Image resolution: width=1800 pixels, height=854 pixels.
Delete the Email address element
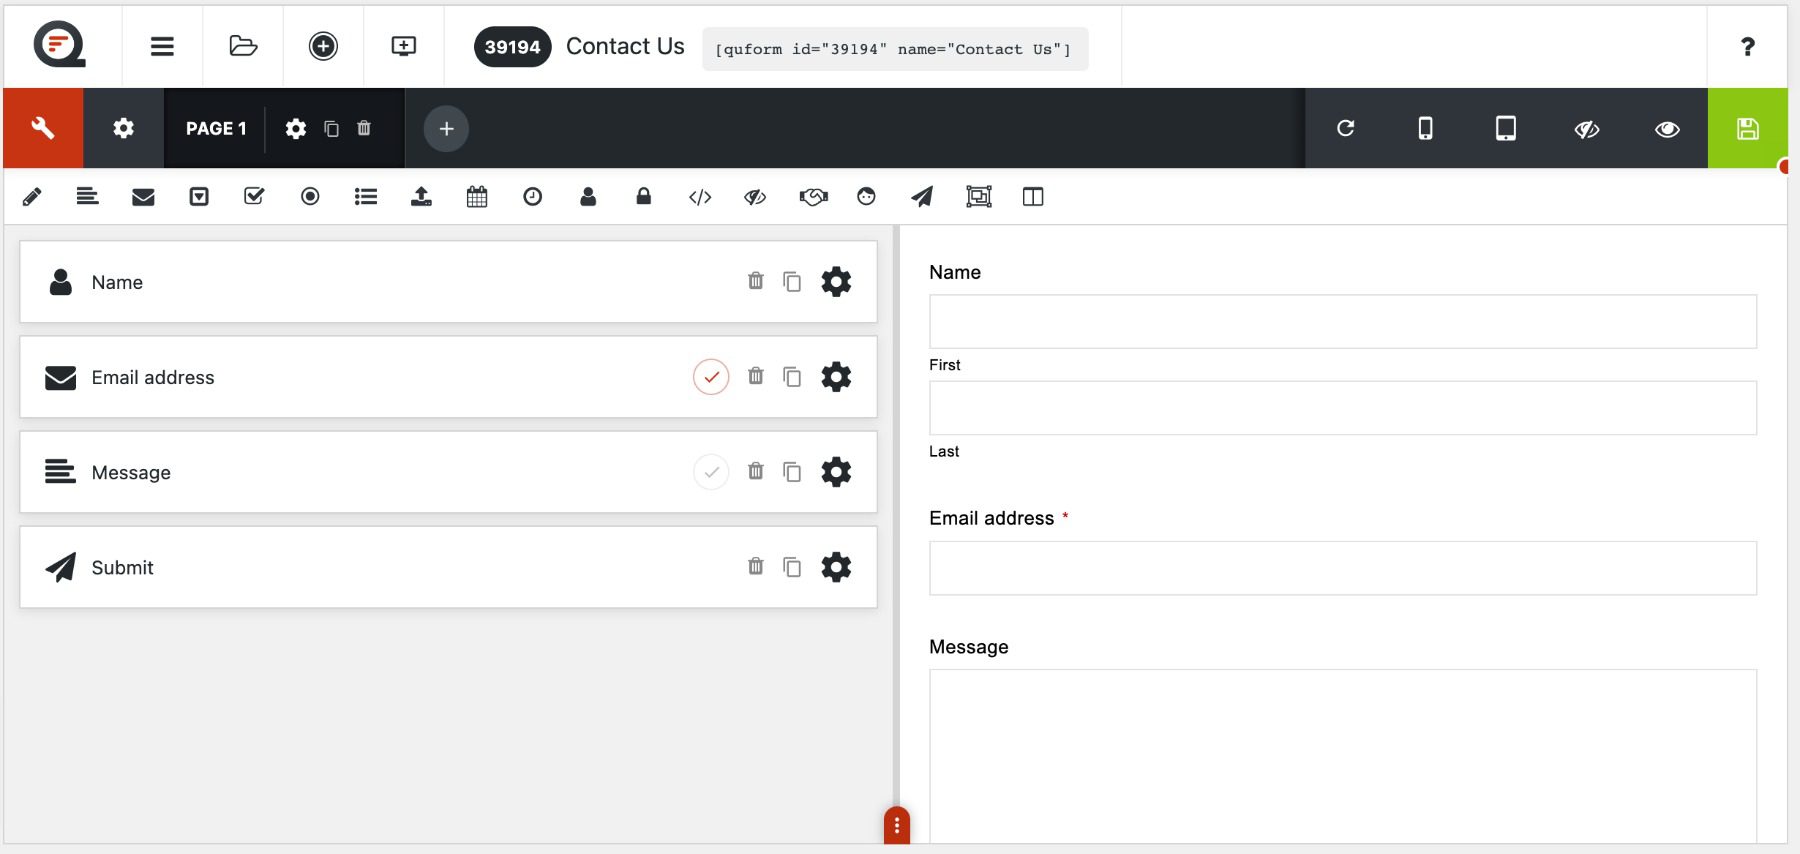pos(756,376)
